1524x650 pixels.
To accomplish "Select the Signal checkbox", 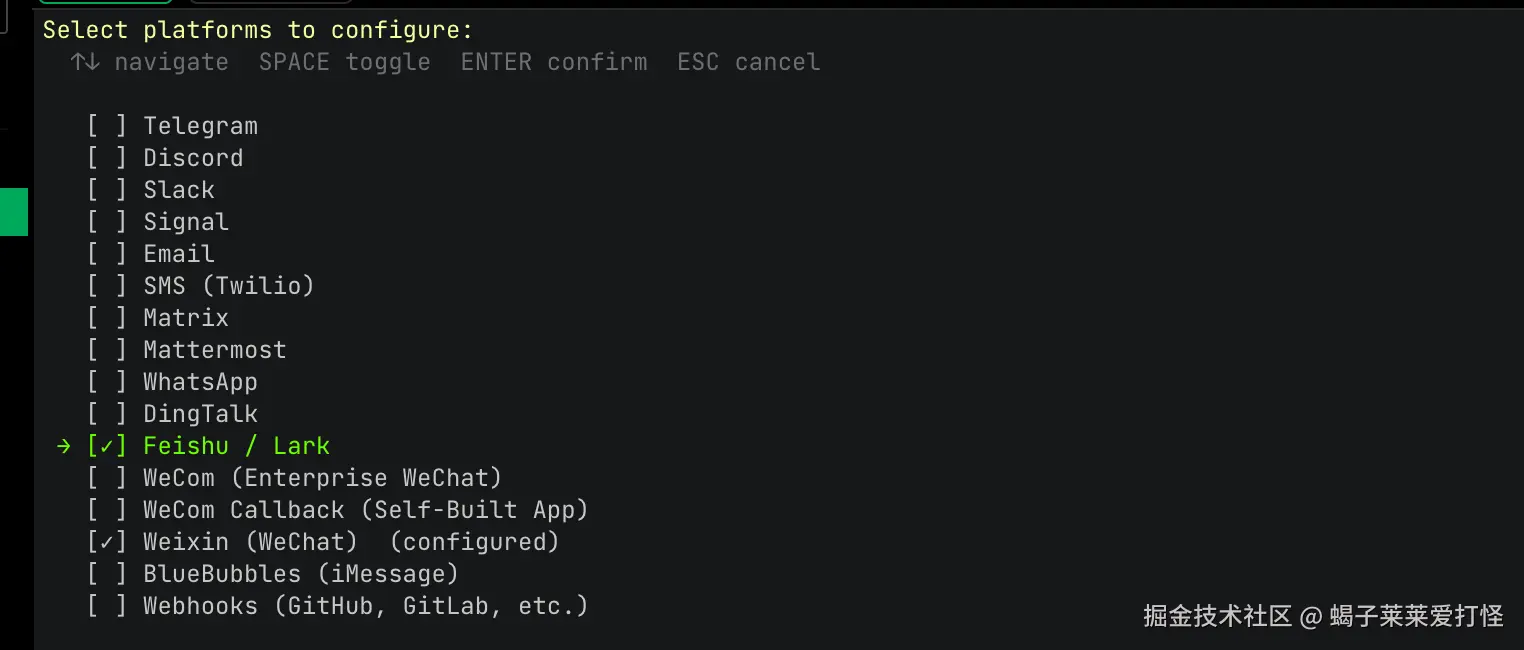I will tap(107, 222).
